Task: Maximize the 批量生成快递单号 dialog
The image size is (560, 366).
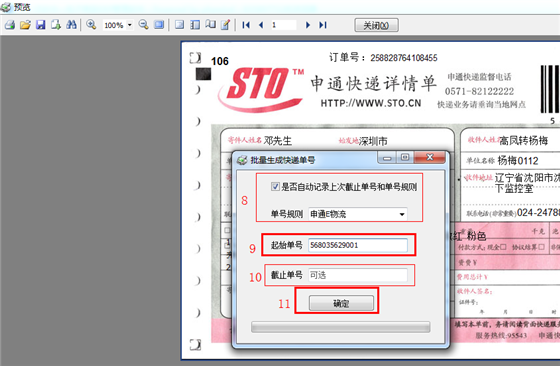Action: pyautogui.click(x=405, y=157)
